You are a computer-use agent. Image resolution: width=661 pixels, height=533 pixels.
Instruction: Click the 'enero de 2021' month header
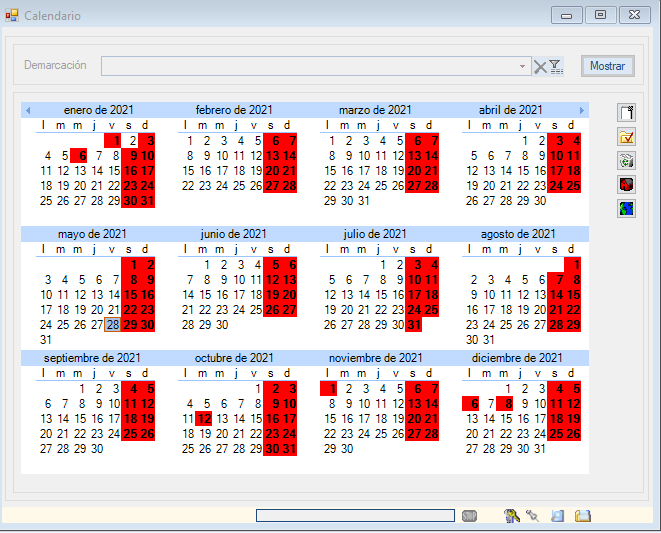[x=98, y=110]
